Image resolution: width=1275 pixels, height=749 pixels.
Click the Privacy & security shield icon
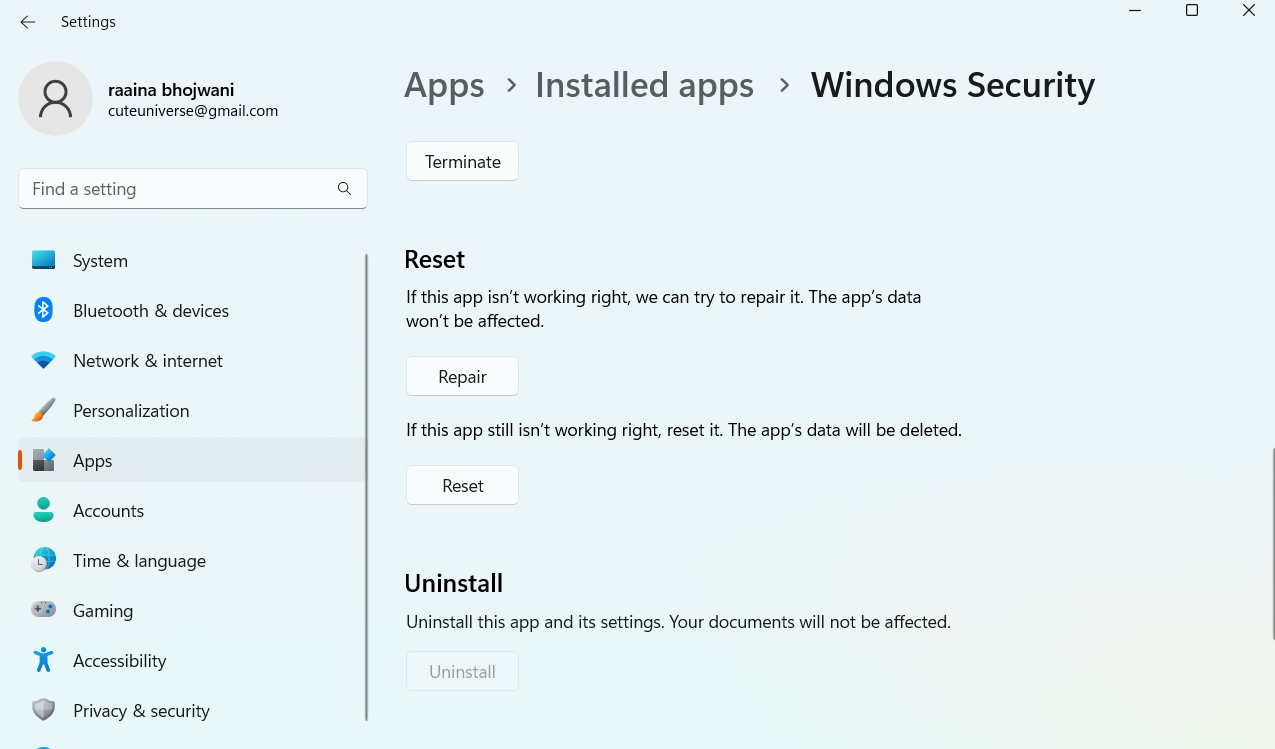click(43, 710)
